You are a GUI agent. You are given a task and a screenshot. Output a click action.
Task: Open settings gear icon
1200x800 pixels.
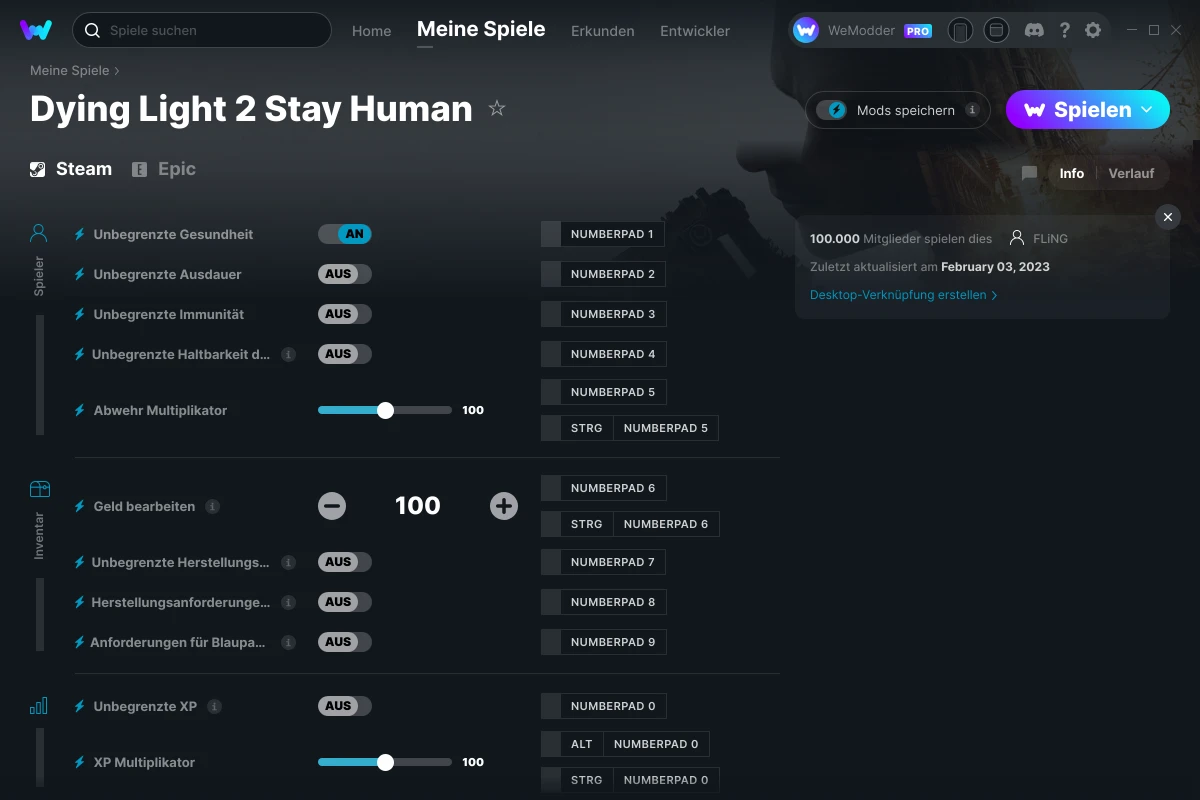coord(1093,30)
